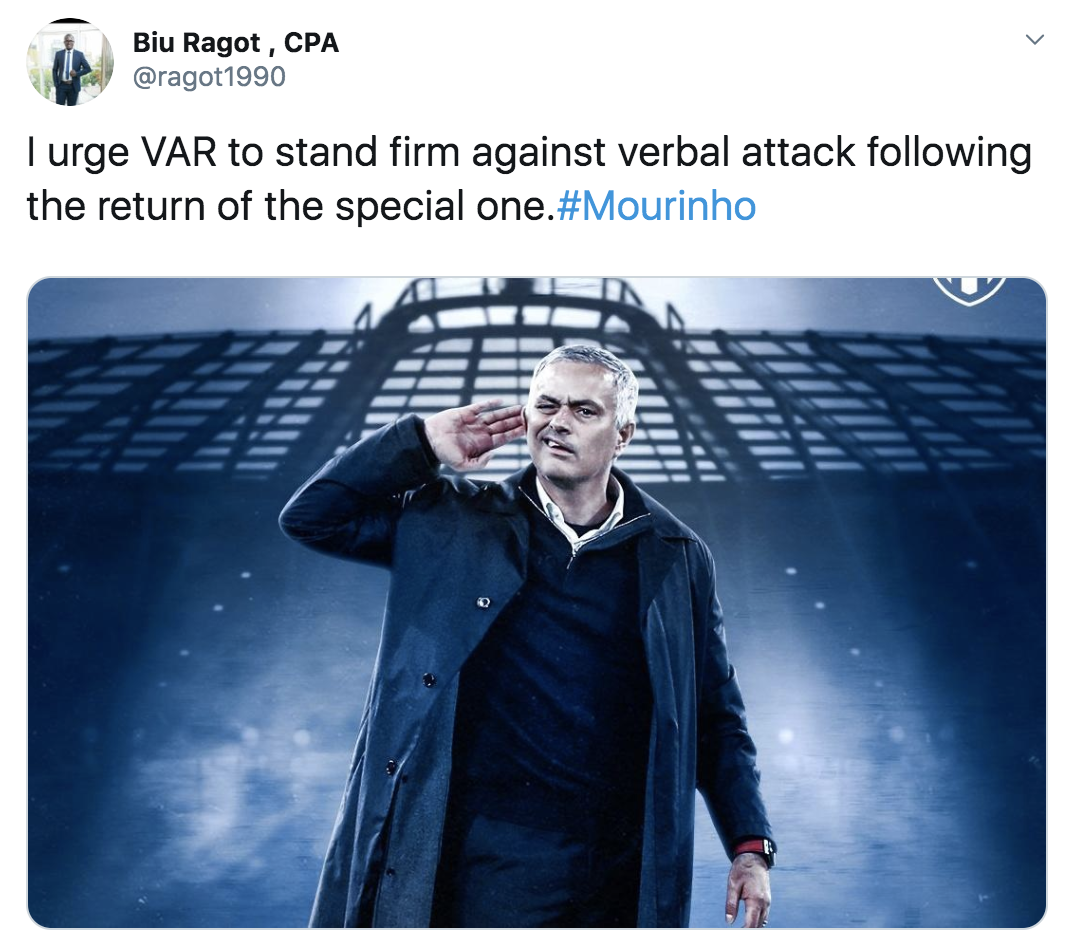This screenshot has height=950, width=1070.
Task: Click the 'CPA' suffix in author name
Action: point(311,43)
